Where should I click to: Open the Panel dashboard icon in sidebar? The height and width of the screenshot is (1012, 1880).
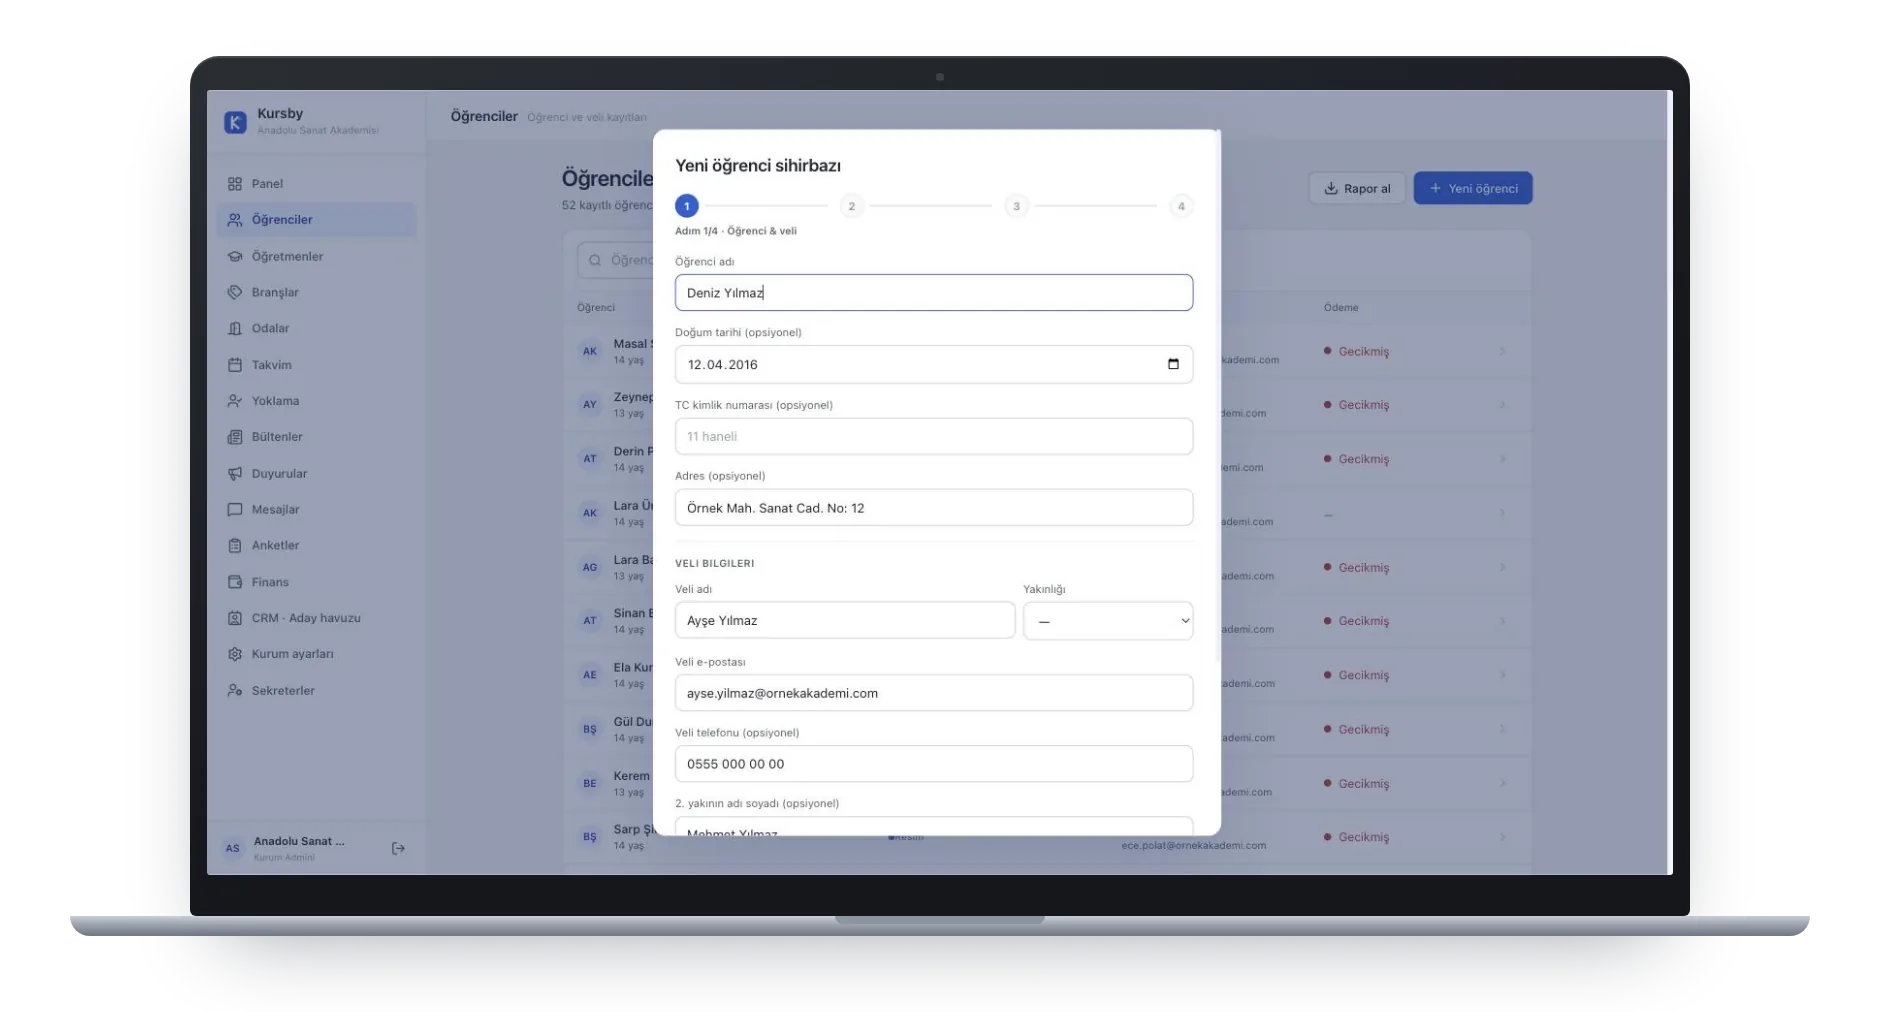point(235,184)
